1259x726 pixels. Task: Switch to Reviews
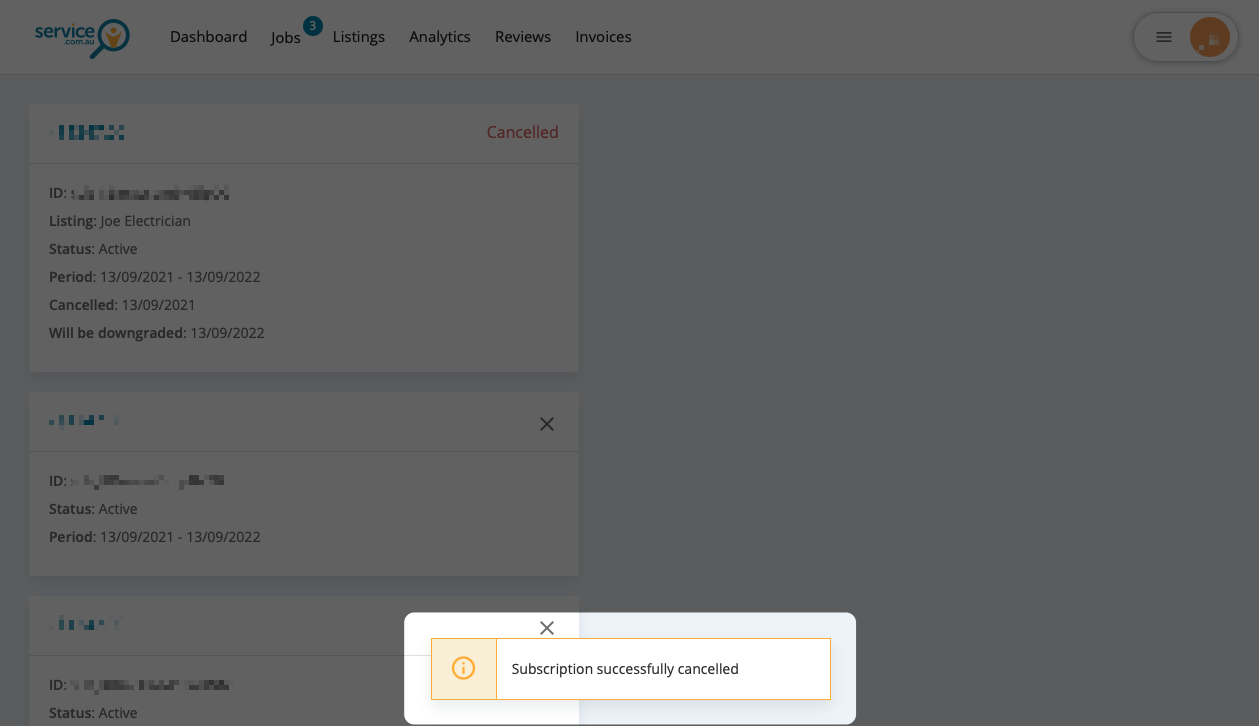coord(522,37)
